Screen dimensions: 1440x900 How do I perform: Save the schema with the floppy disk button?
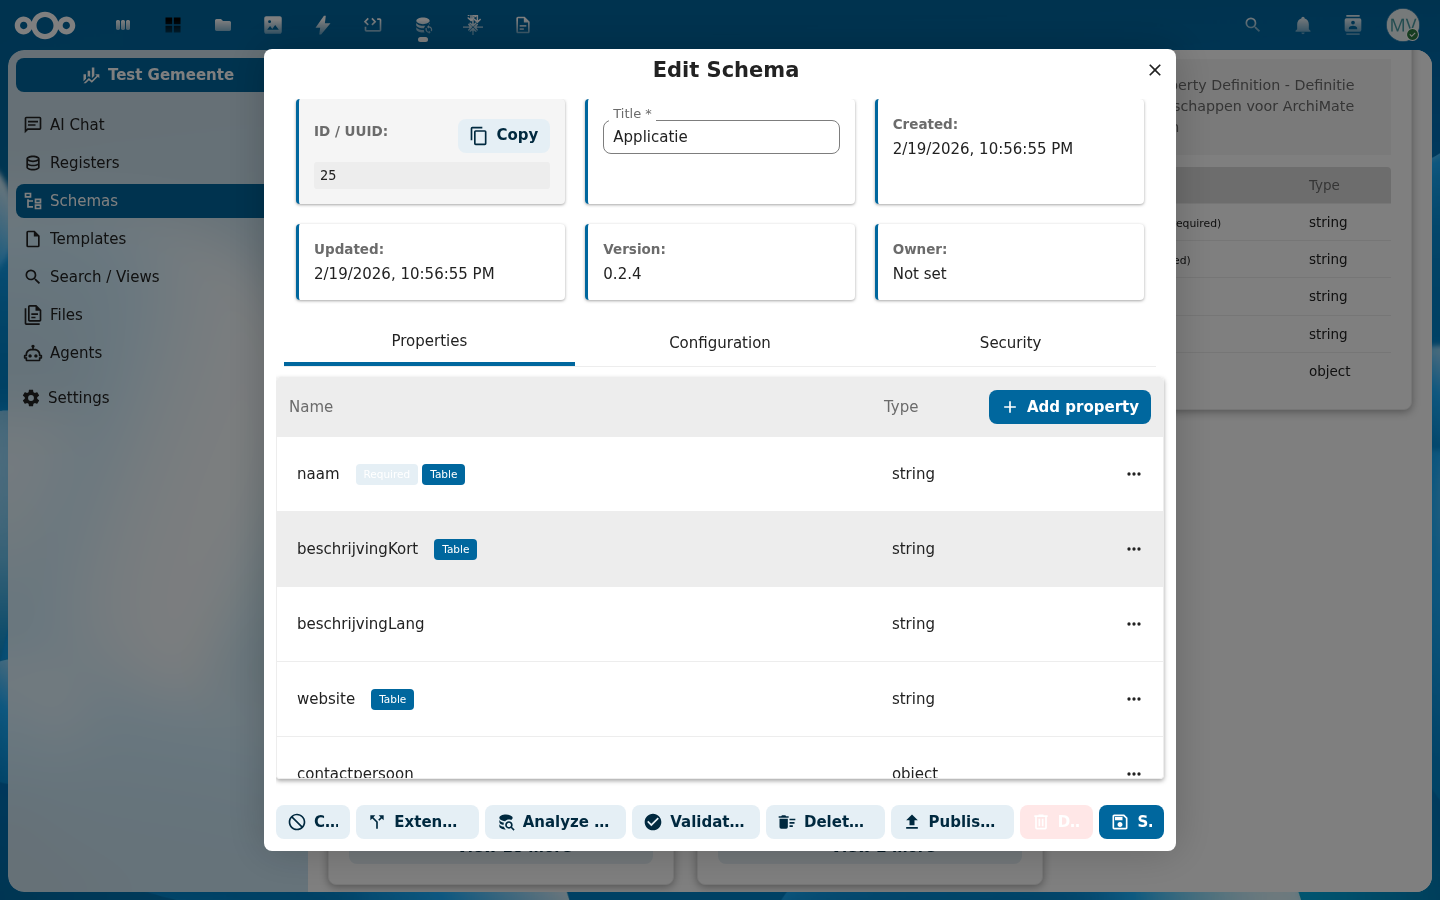click(1131, 822)
